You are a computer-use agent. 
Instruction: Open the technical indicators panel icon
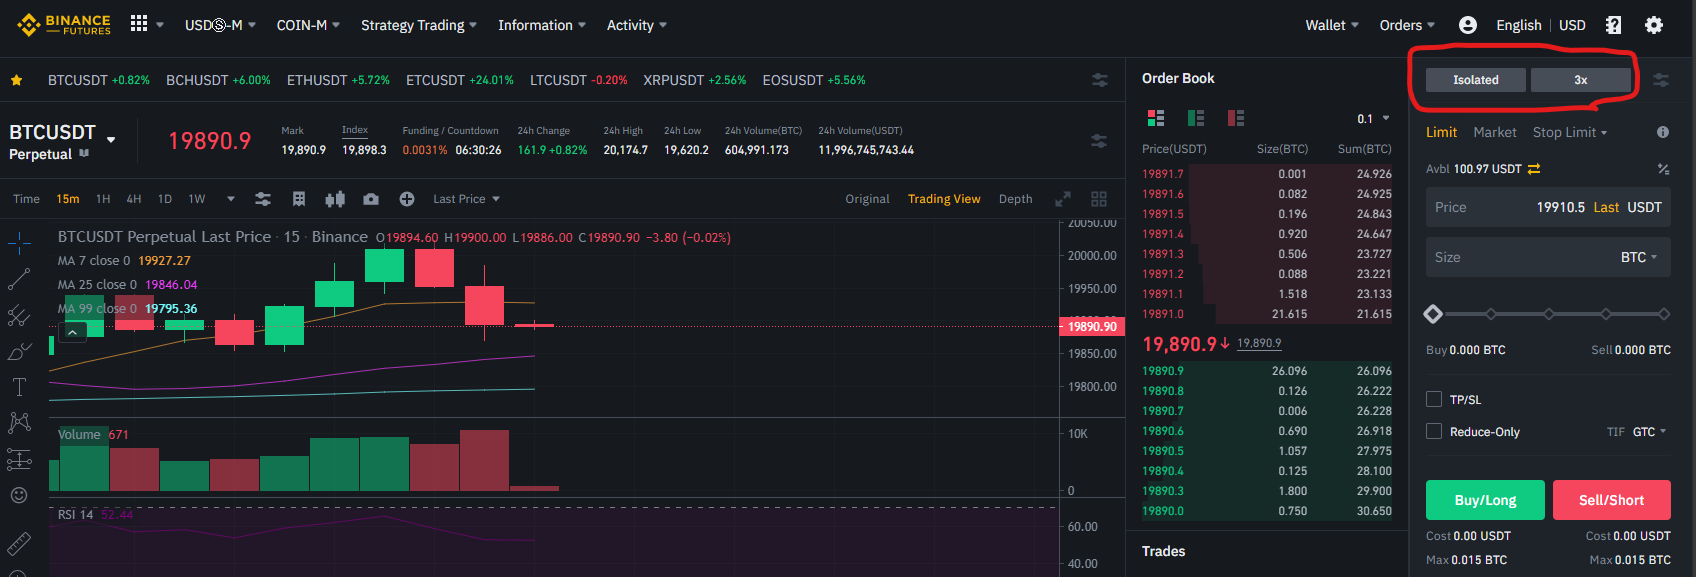299,199
